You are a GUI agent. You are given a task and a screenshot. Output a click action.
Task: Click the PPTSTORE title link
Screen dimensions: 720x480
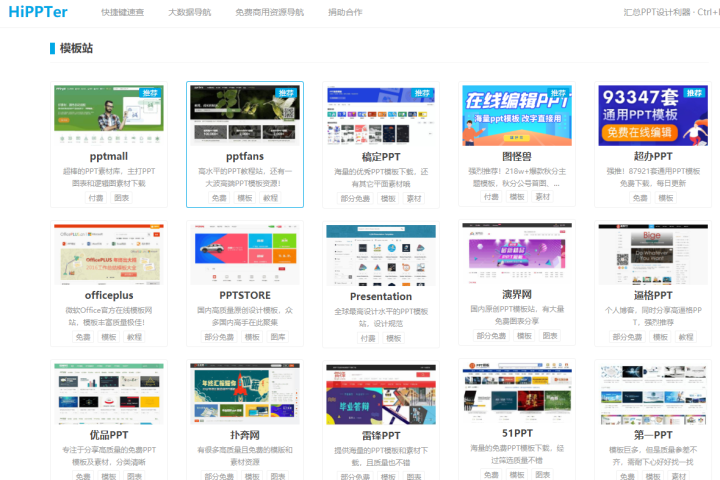tap(245, 295)
